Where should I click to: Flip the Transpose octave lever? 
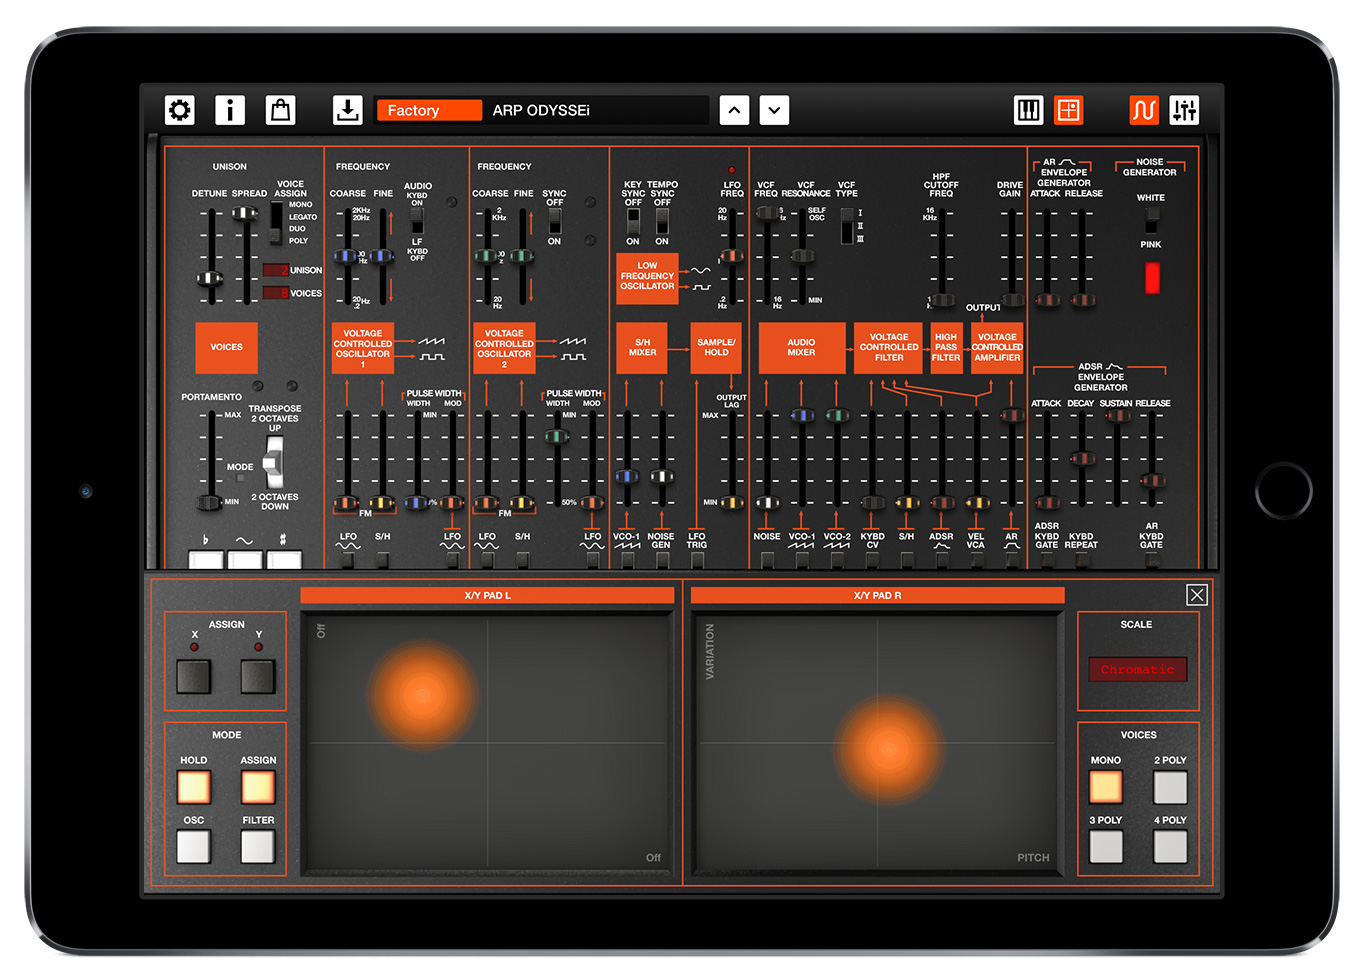[x=273, y=462]
